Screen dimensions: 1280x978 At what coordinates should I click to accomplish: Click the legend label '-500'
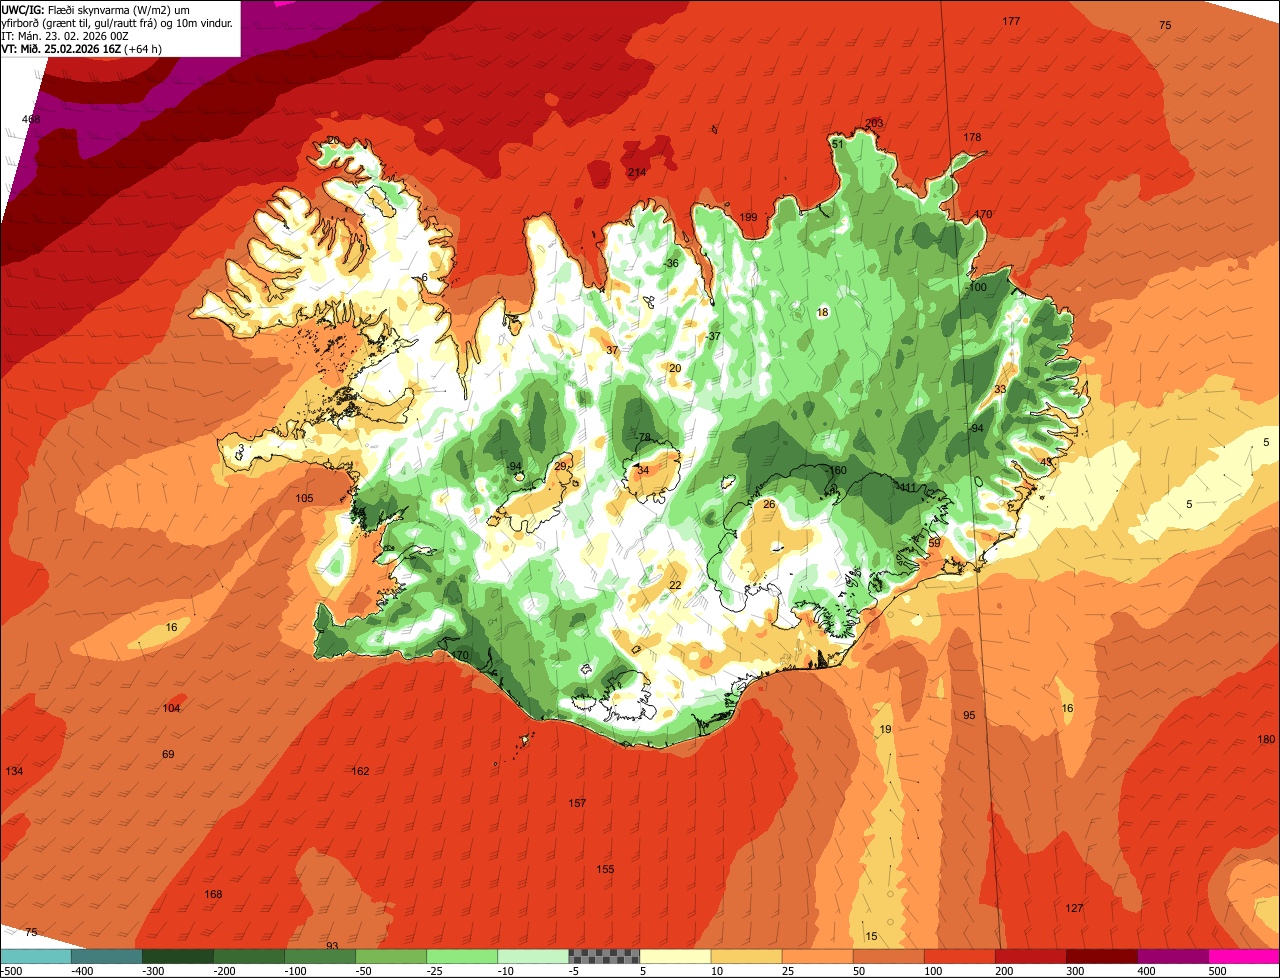click(11, 970)
